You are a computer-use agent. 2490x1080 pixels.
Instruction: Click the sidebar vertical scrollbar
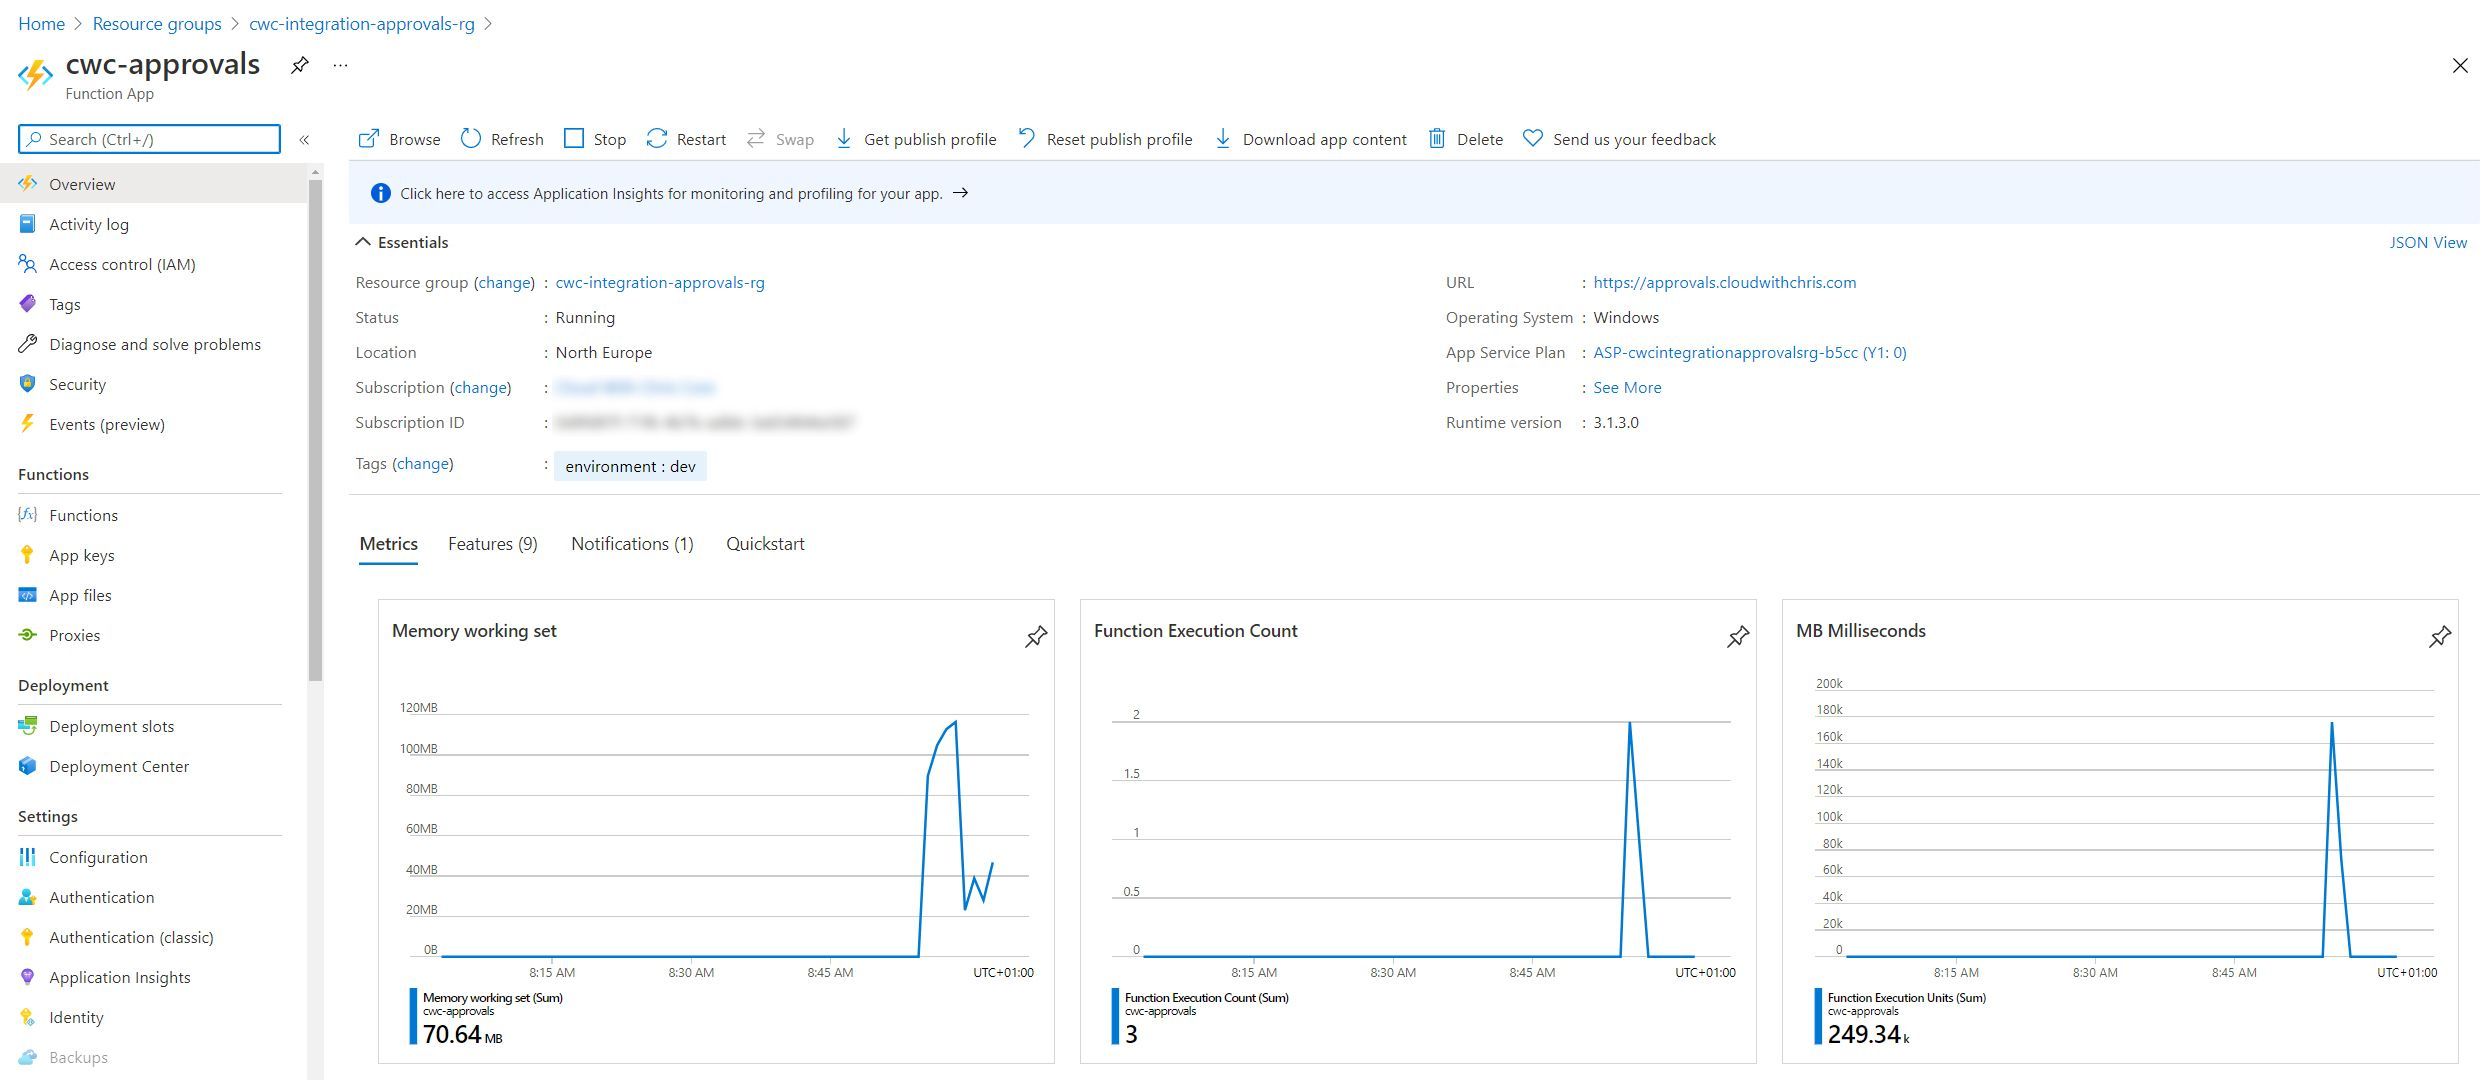click(316, 430)
